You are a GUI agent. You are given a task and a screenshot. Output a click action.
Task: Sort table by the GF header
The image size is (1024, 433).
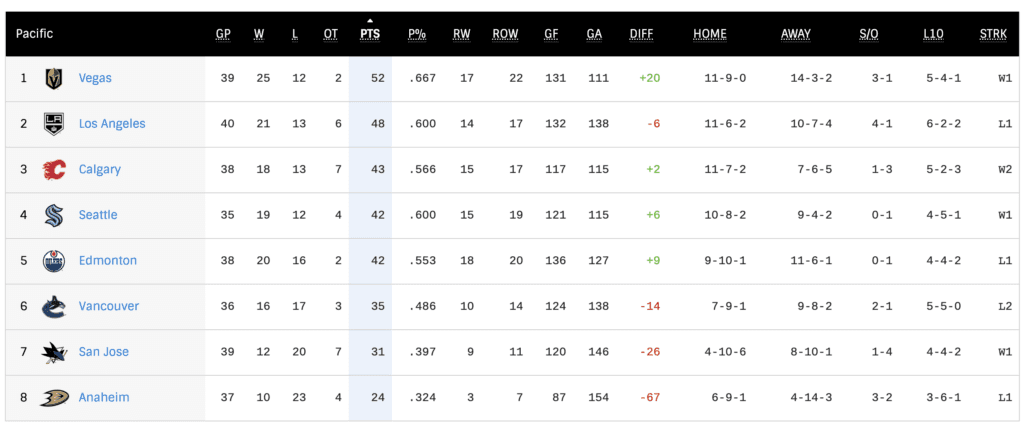point(551,34)
